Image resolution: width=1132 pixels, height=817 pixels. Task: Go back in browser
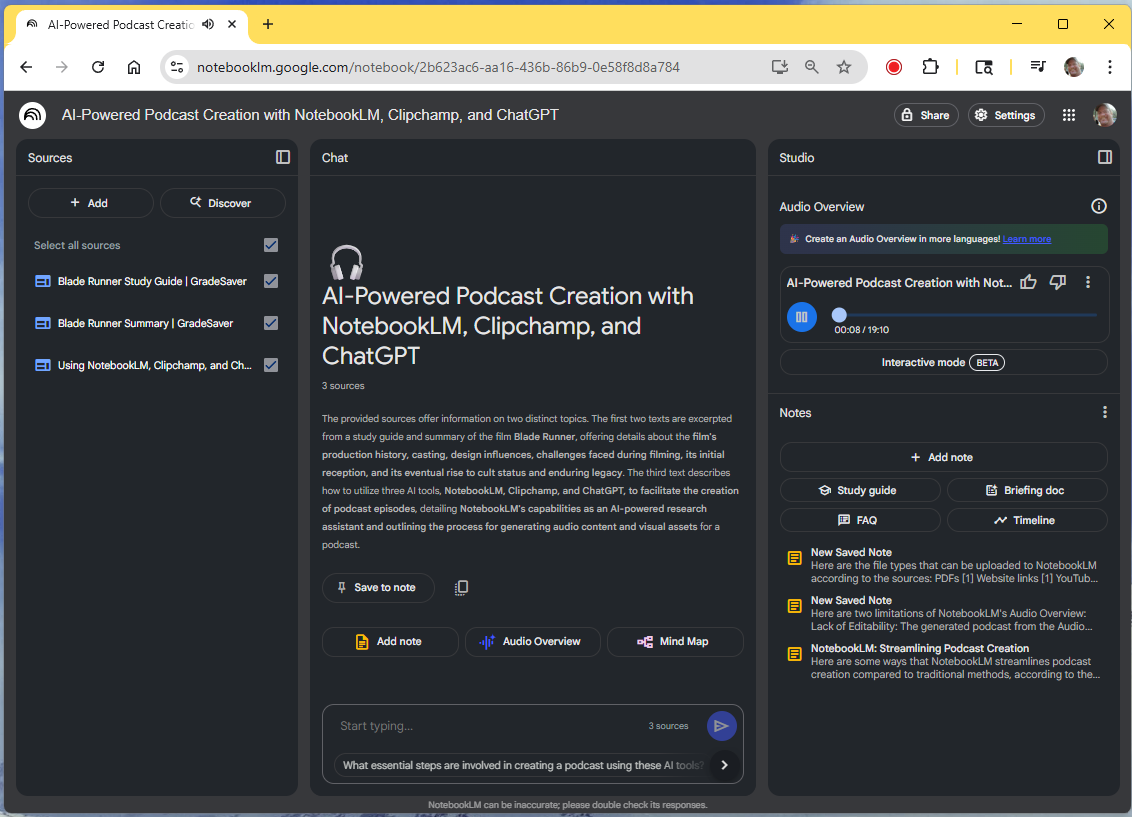pyautogui.click(x=27, y=67)
